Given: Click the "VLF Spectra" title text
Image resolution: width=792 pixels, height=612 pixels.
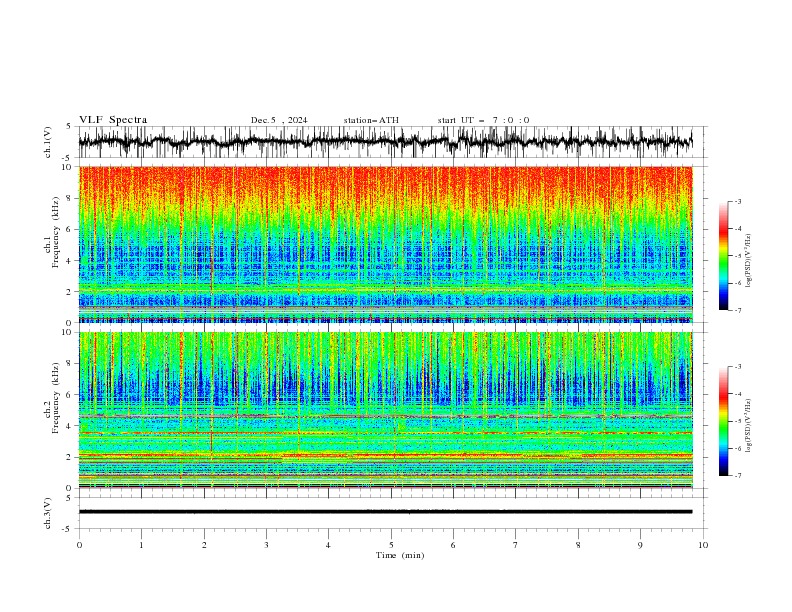Looking at the screenshot, I should [x=113, y=120].
